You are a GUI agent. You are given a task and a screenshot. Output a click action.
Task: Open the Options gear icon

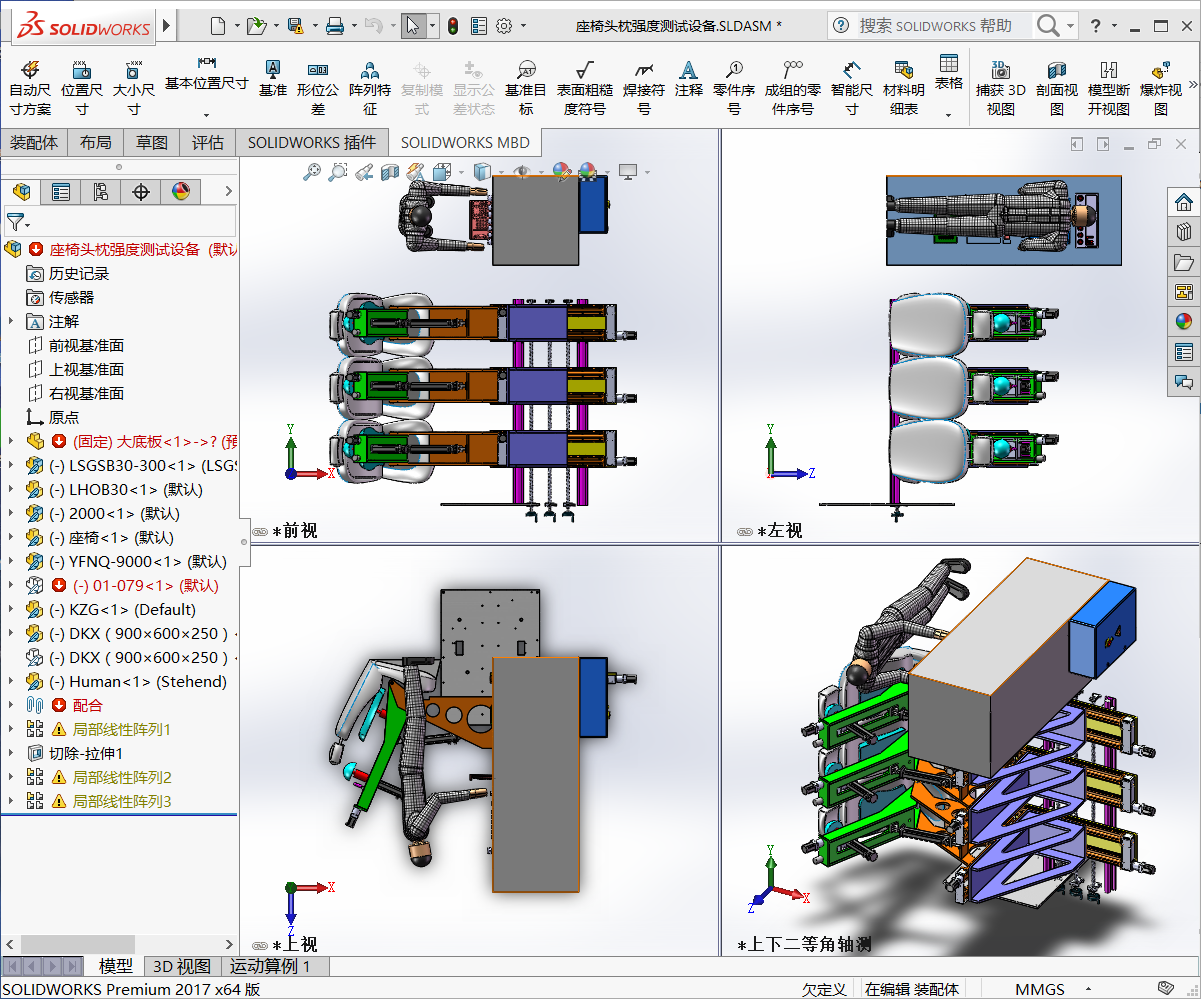click(x=504, y=26)
